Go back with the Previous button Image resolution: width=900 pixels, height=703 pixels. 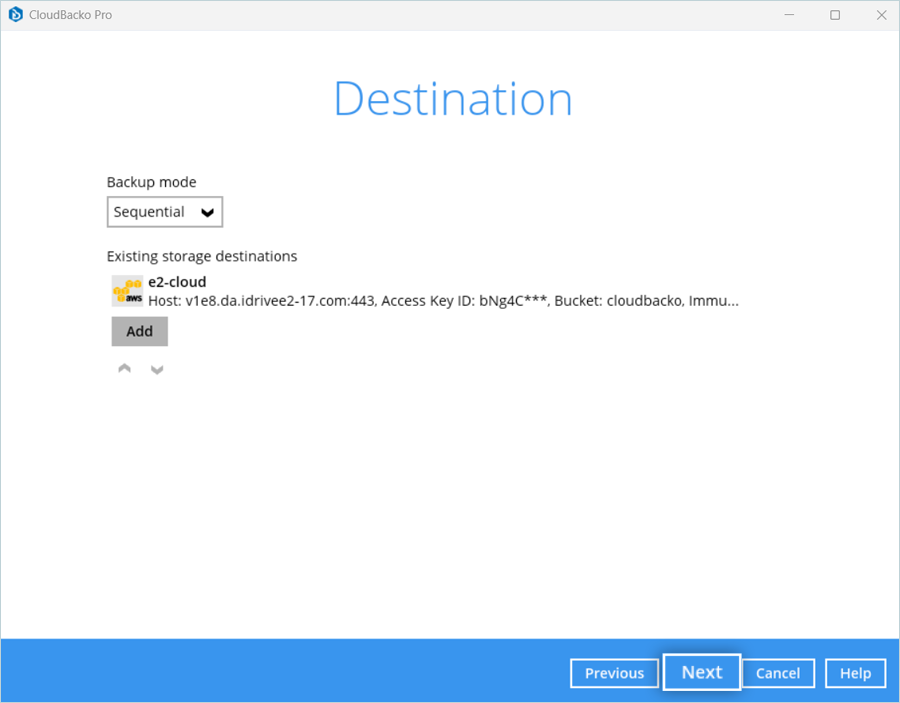(614, 673)
